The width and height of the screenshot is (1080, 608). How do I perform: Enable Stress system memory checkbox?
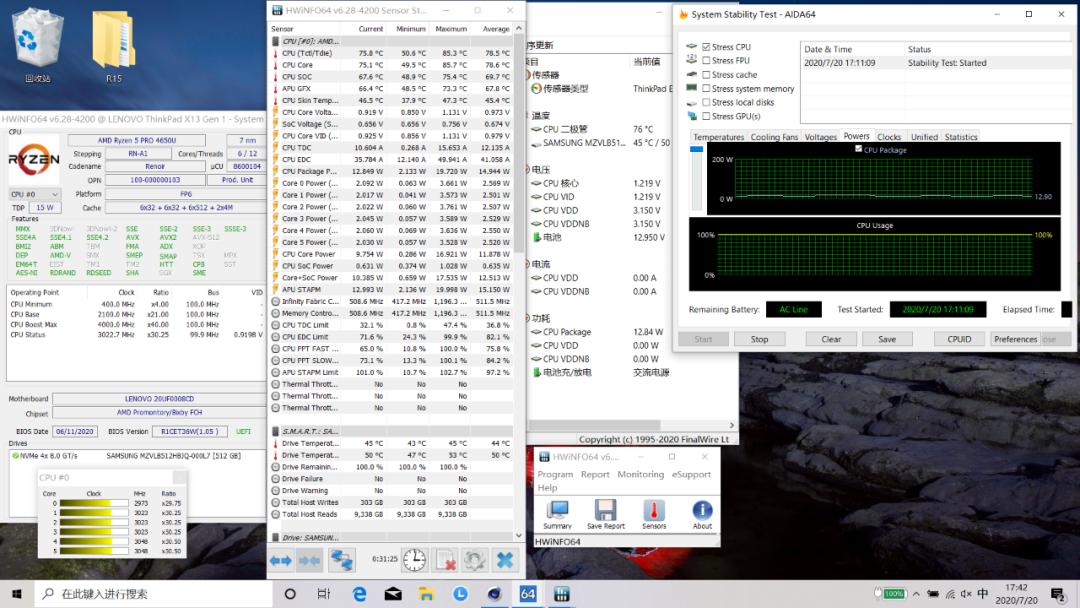point(707,89)
